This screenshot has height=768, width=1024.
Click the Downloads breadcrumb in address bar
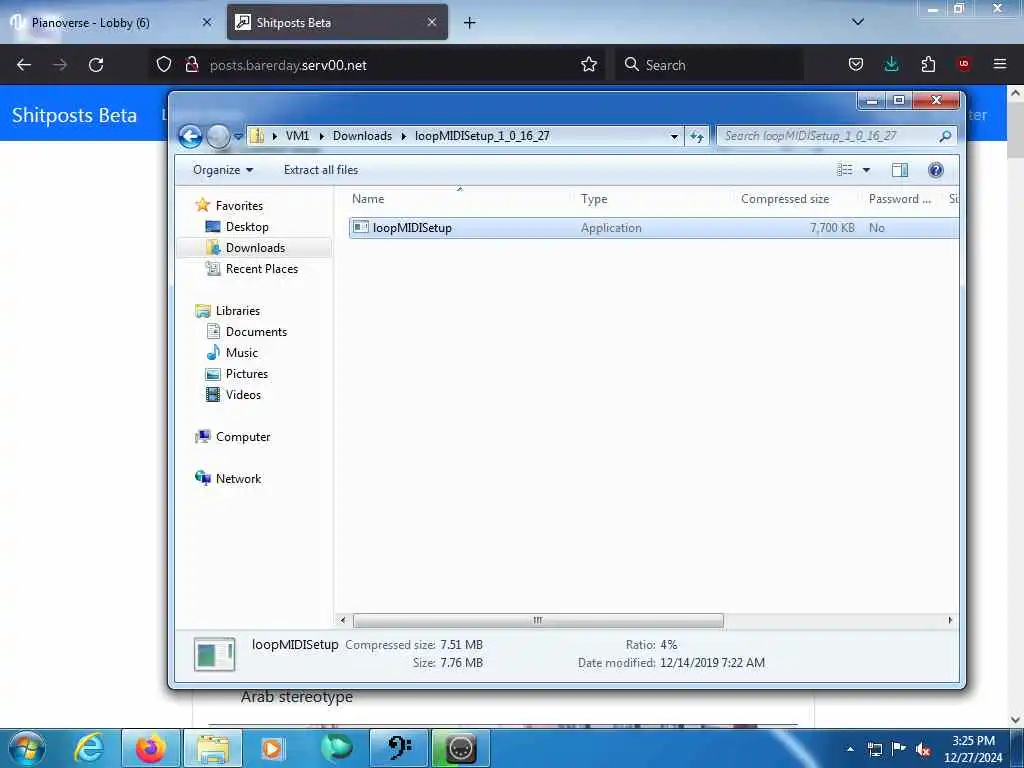(362, 136)
